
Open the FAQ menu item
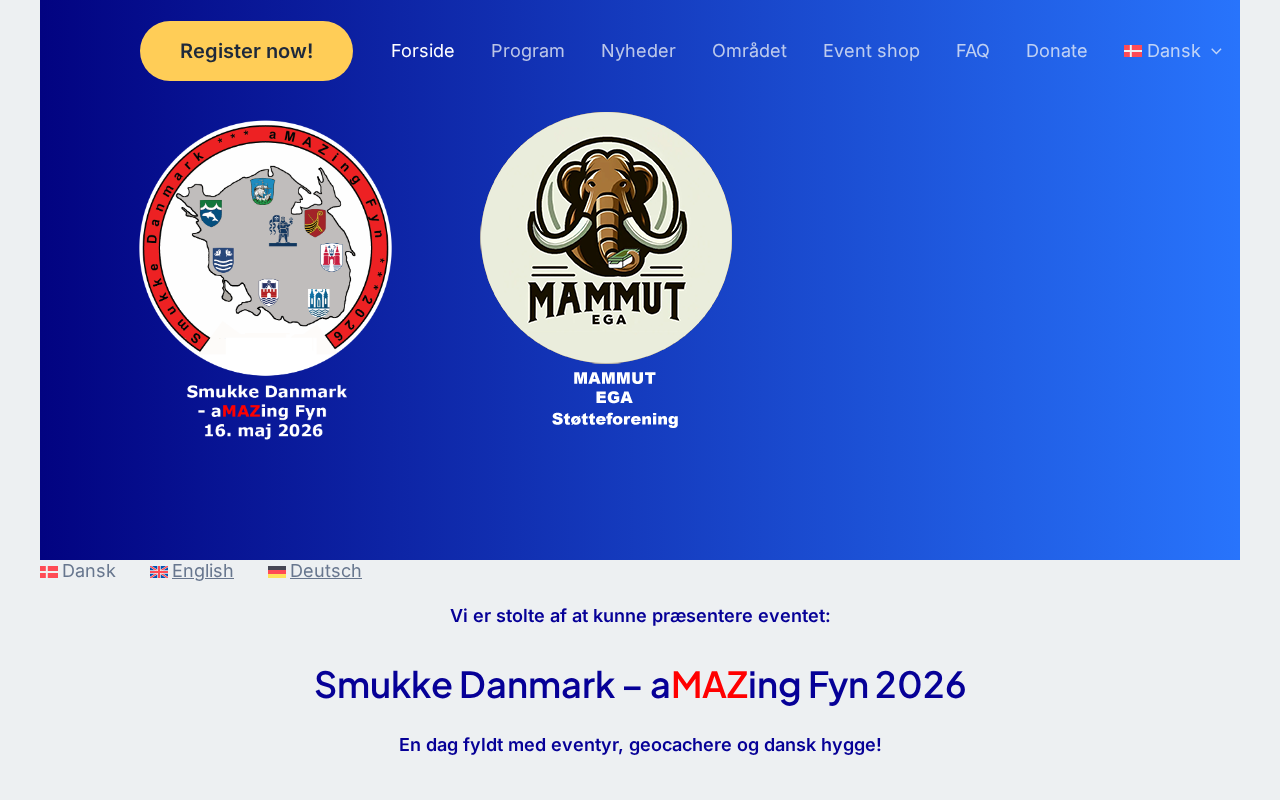click(973, 51)
